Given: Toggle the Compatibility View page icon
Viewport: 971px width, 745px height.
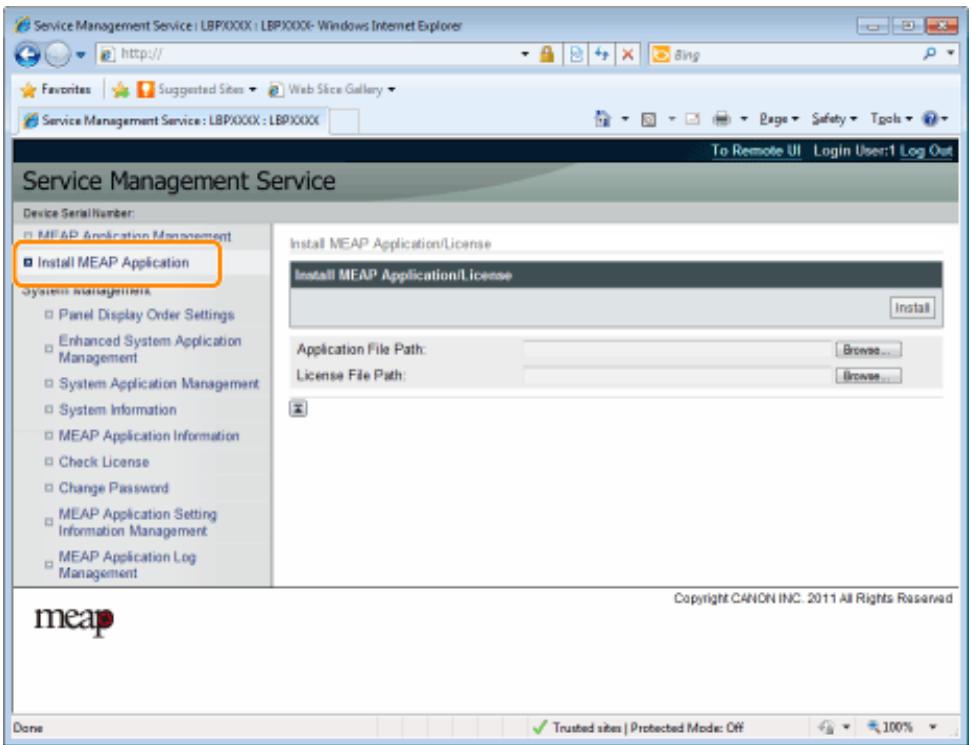Looking at the screenshot, I should tap(576, 54).
